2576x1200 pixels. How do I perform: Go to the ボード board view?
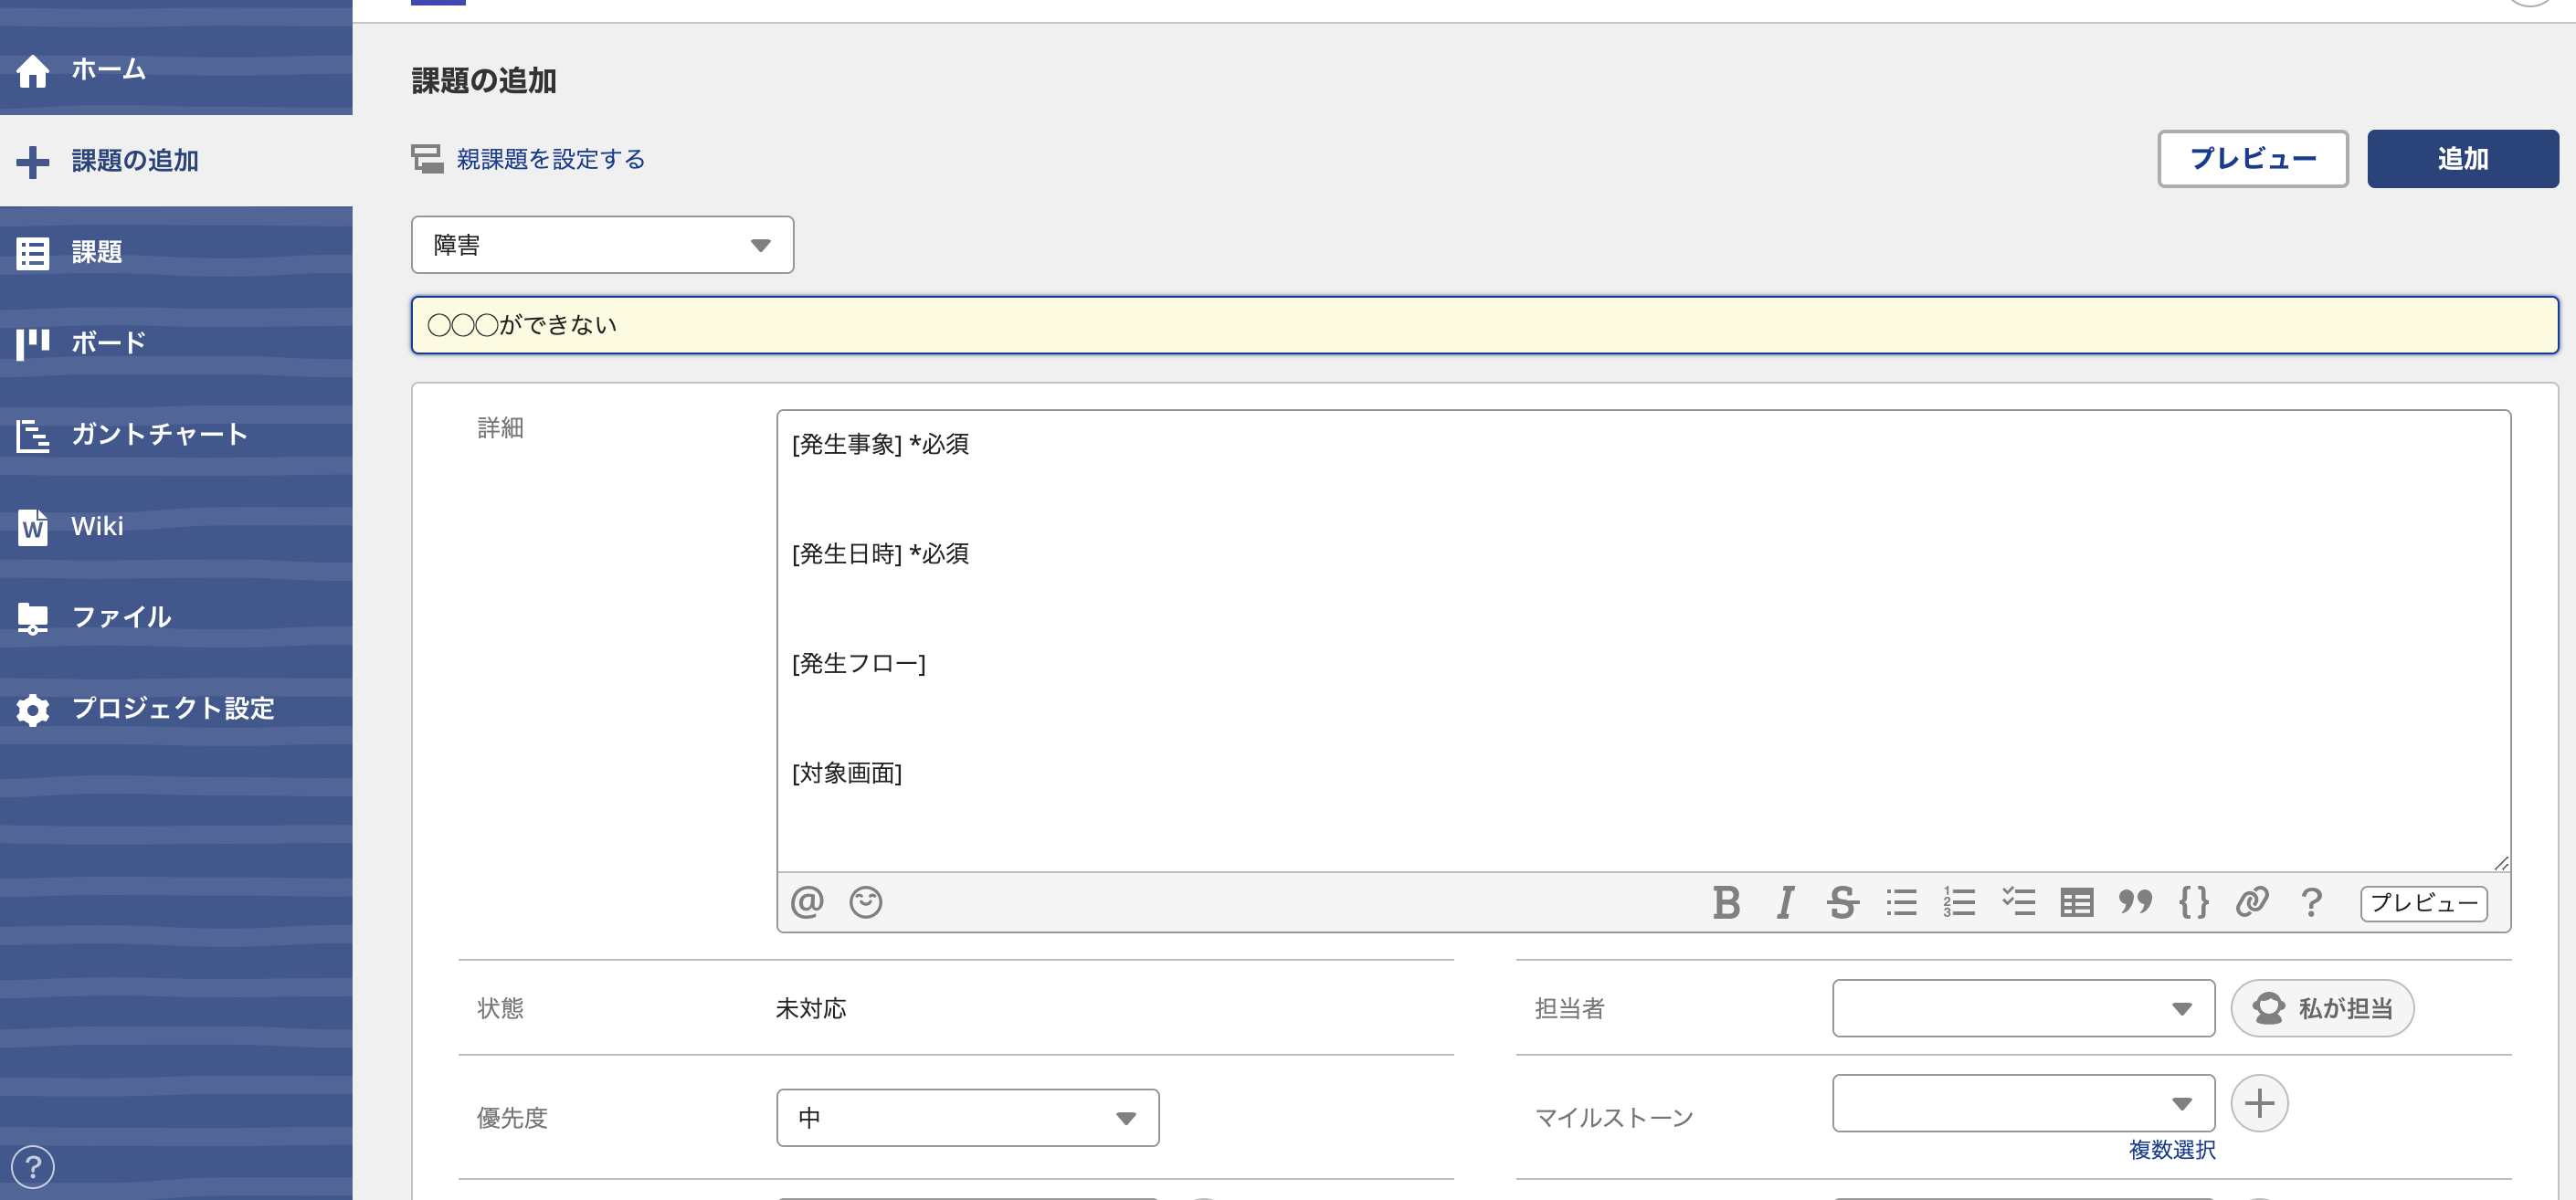pyautogui.click(x=176, y=343)
